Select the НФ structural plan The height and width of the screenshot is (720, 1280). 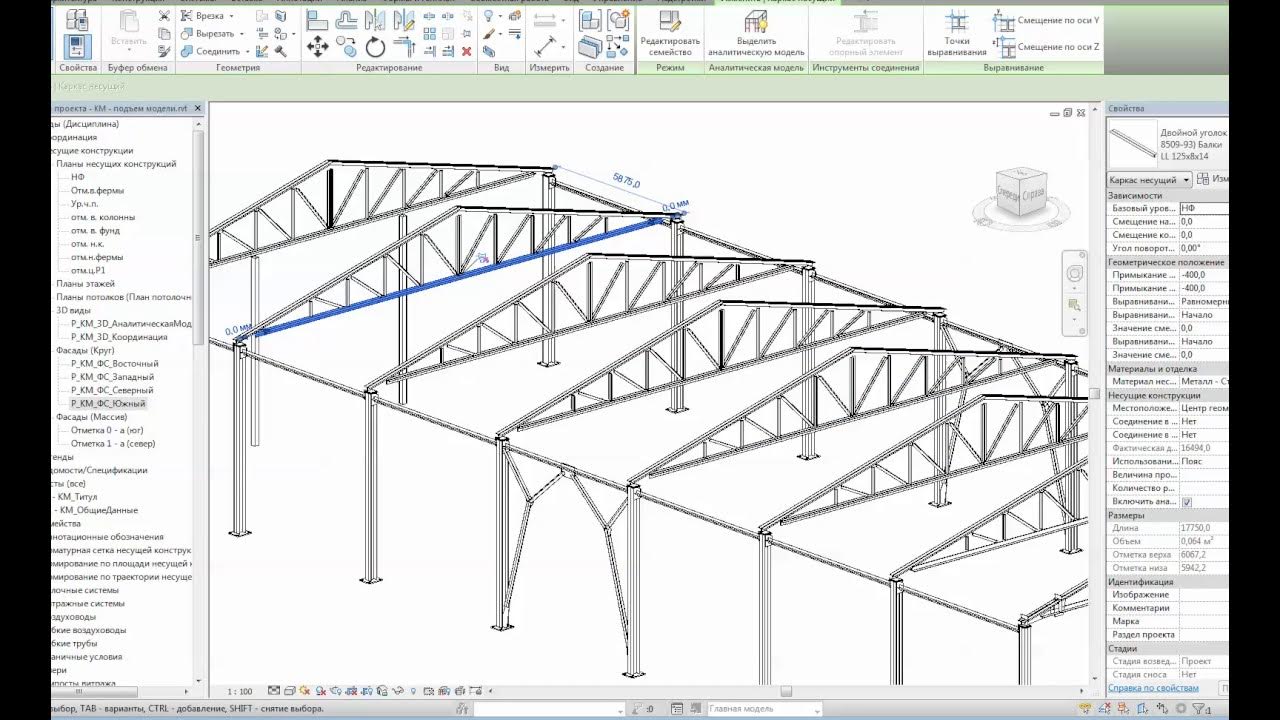pos(78,177)
